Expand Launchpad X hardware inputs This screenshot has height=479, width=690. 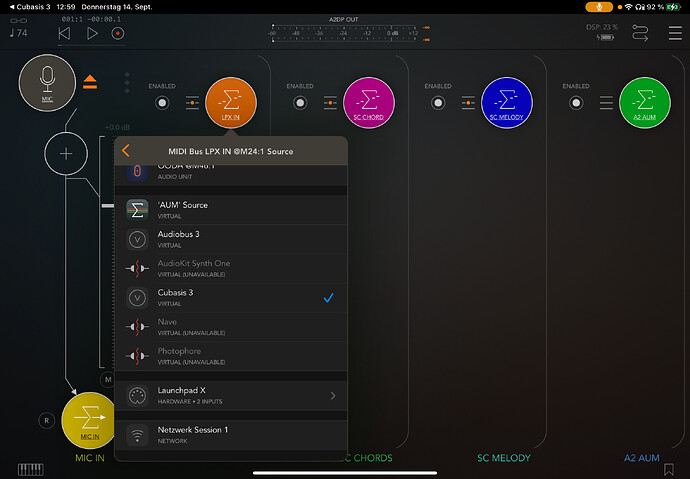coord(231,395)
